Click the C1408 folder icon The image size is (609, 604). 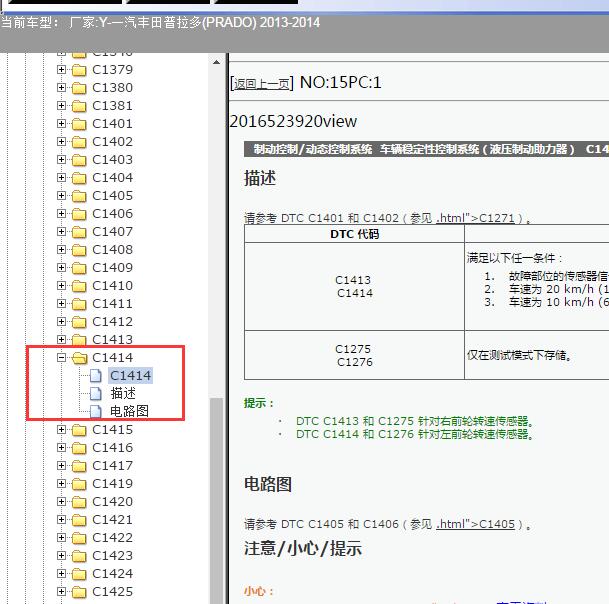click(x=79, y=249)
